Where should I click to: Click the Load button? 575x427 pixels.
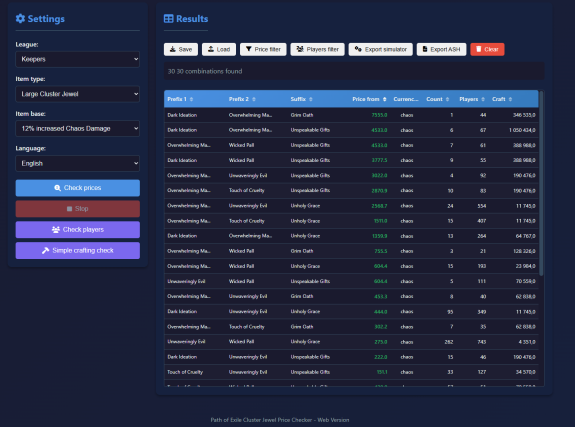[x=219, y=49]
